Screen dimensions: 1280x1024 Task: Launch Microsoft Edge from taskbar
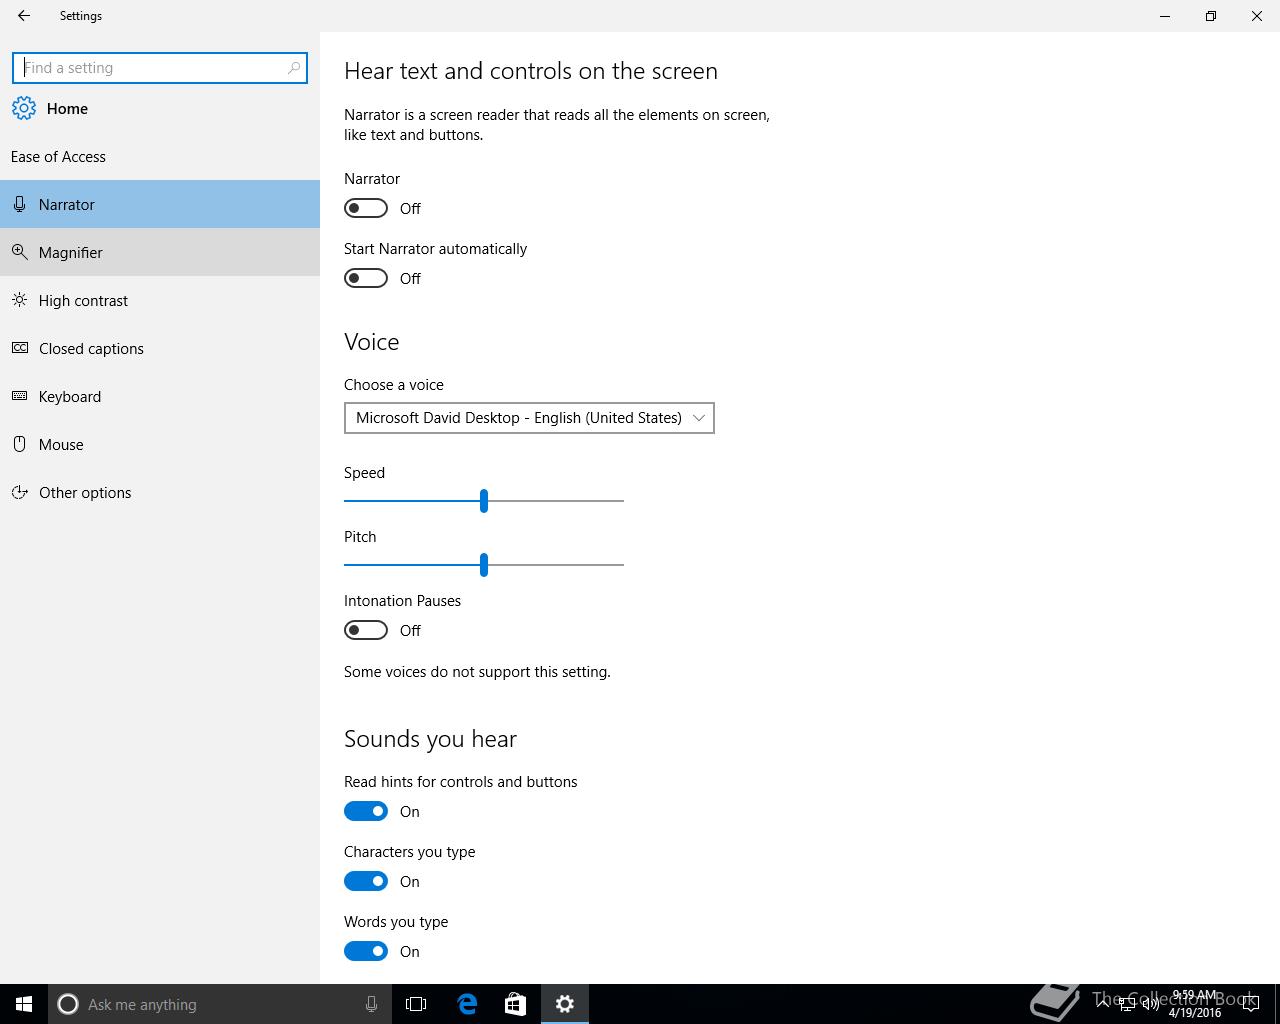point(466,1004)
